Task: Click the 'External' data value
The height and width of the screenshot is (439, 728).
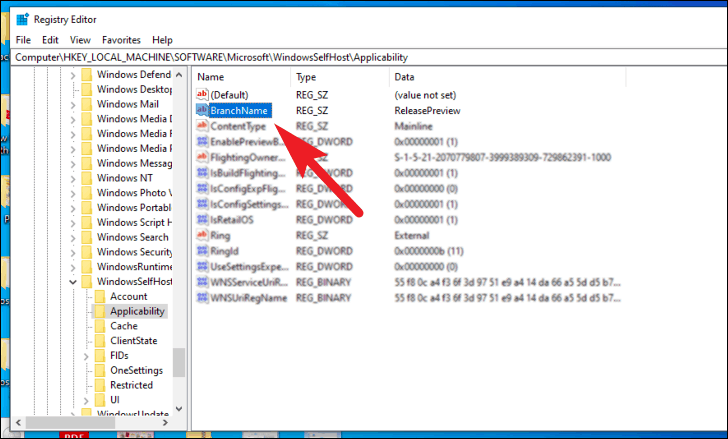Action: (x=412, y=235)
